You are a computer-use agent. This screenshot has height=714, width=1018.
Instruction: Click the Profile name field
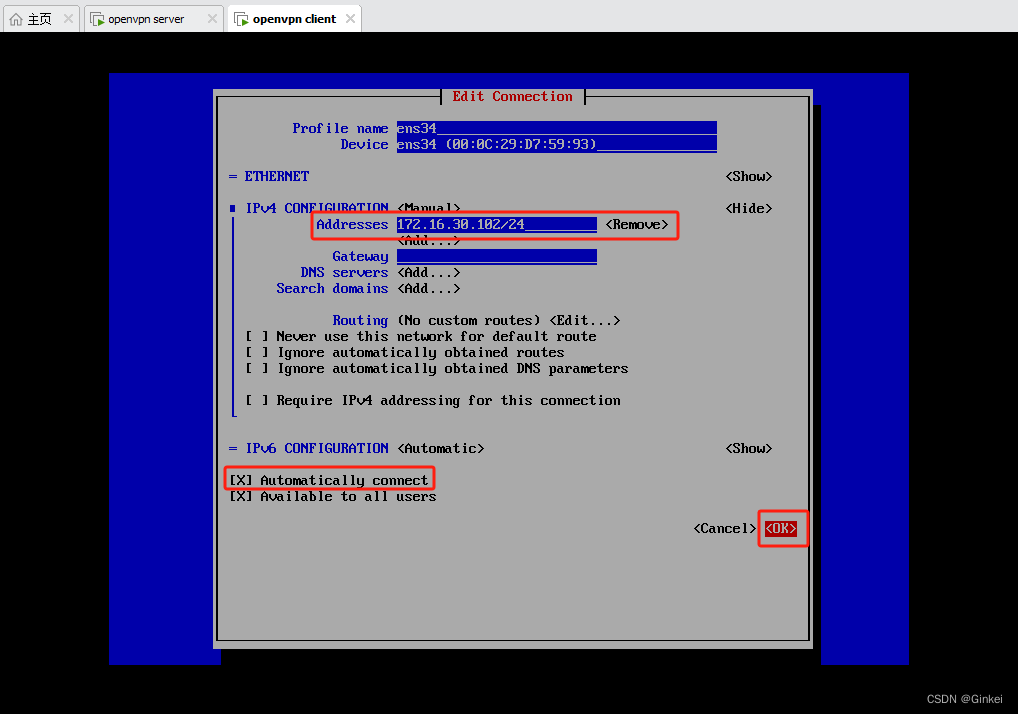pos(556,128)
